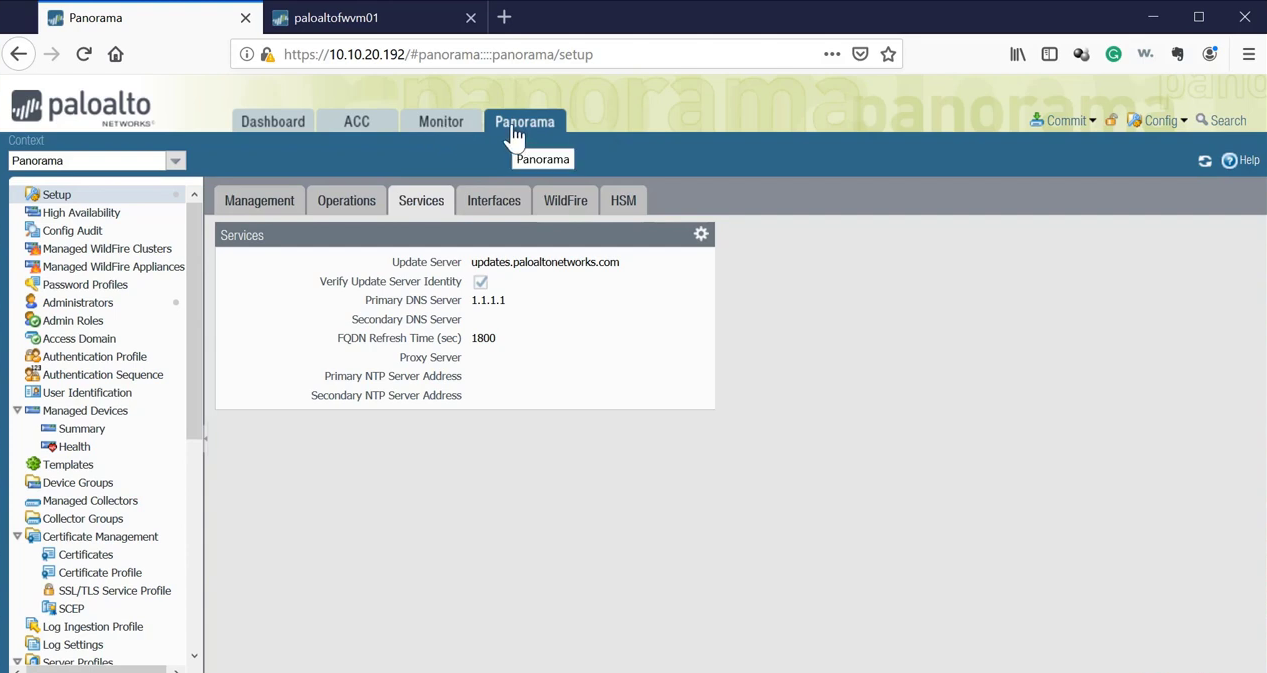The image size is (1267, 673).
Task: Select the Panorama main tab
Action: 525,121
